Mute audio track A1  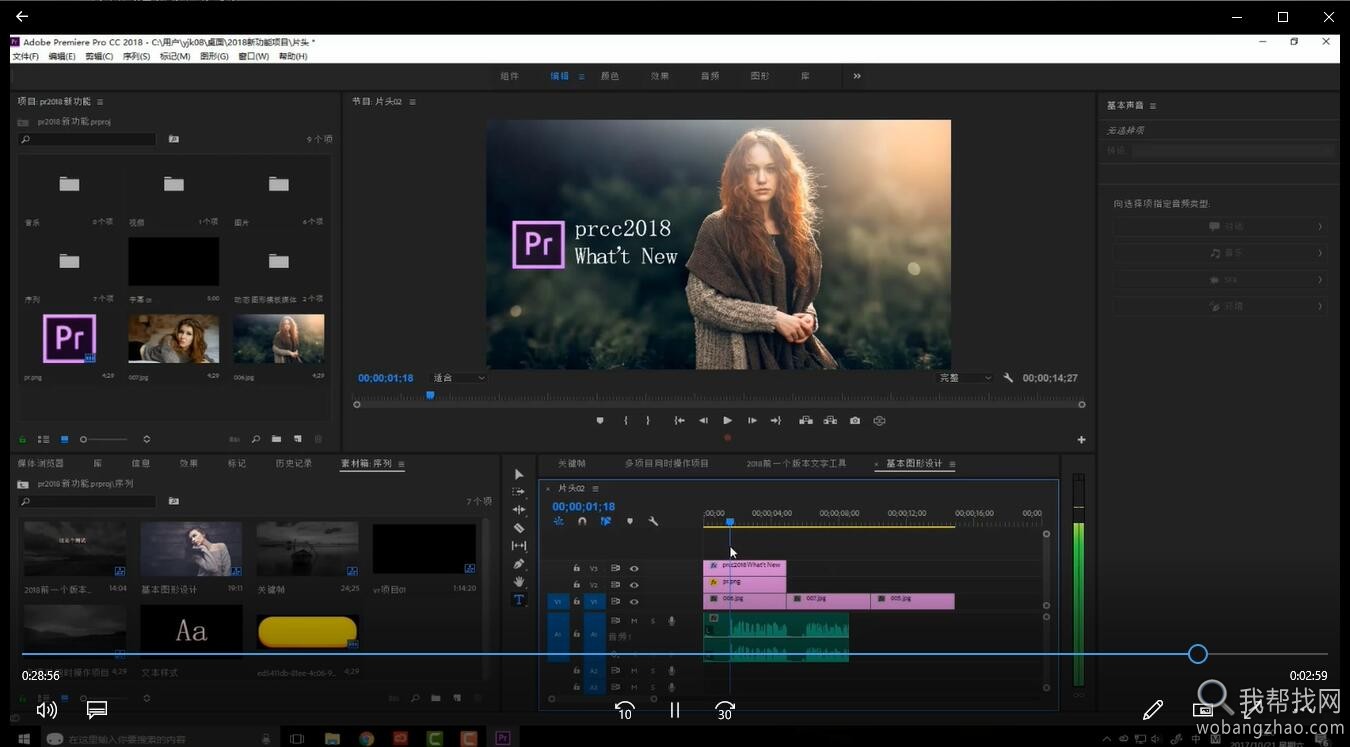634,621
